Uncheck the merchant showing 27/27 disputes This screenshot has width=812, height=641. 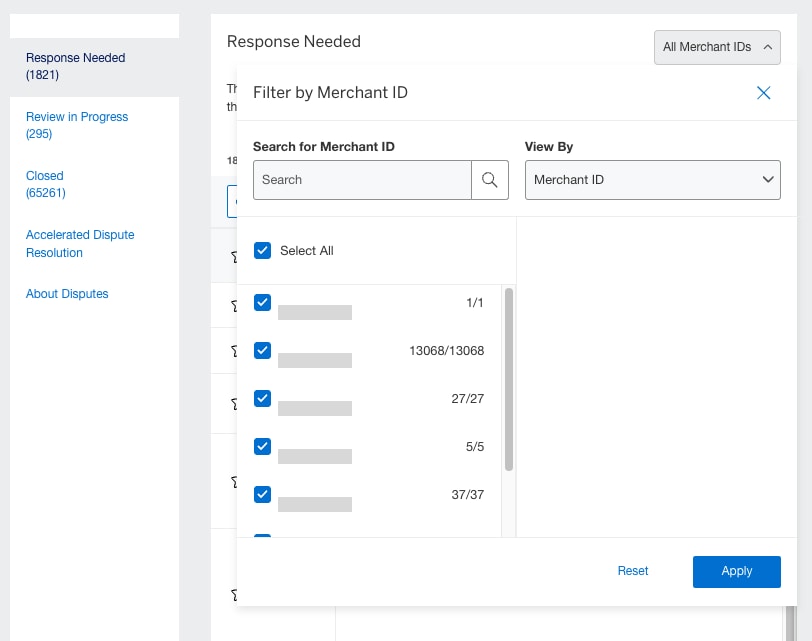(262, 398)
